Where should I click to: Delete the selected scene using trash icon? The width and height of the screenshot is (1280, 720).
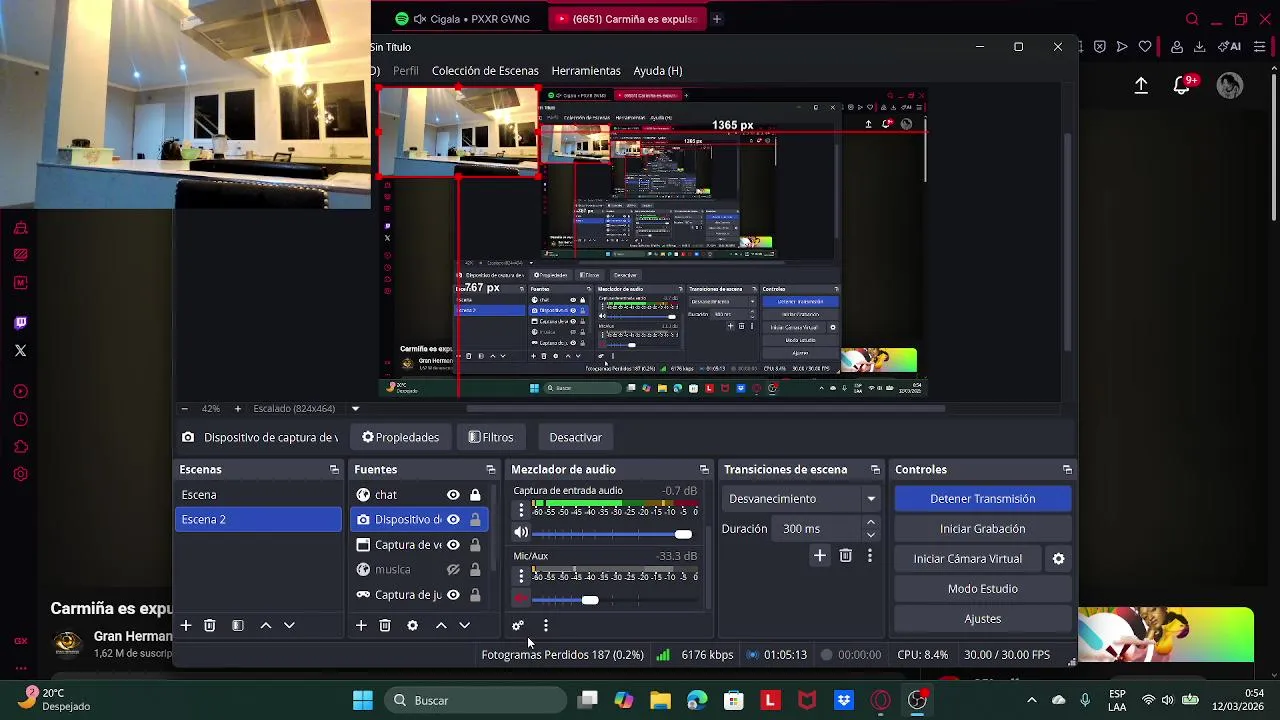click(210, 625)
